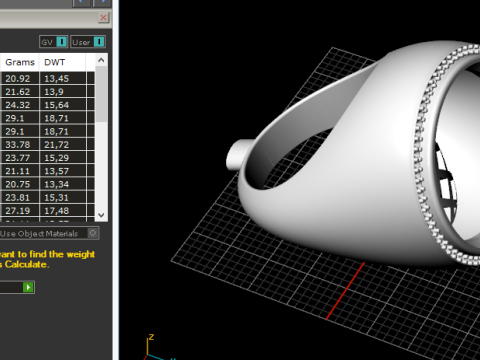The height and width of the screenshot is (360, 480).
Task: Click the Grams column header
Action: click(20, 62)
